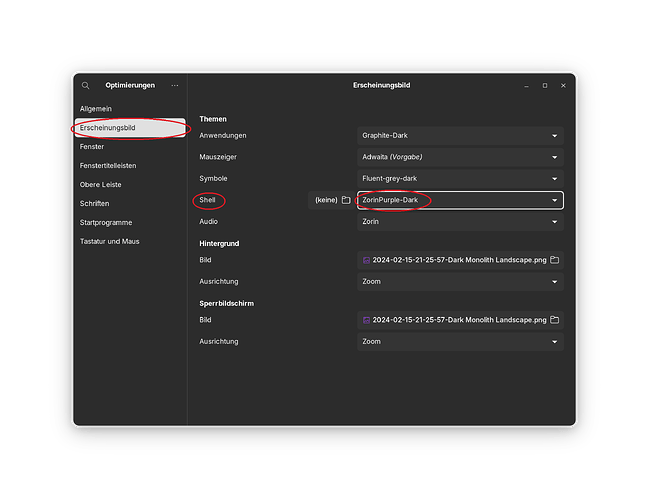Click folder icon in Hintergrund Bild field
This screenshot has height=499, width=649.
[554, 260]
